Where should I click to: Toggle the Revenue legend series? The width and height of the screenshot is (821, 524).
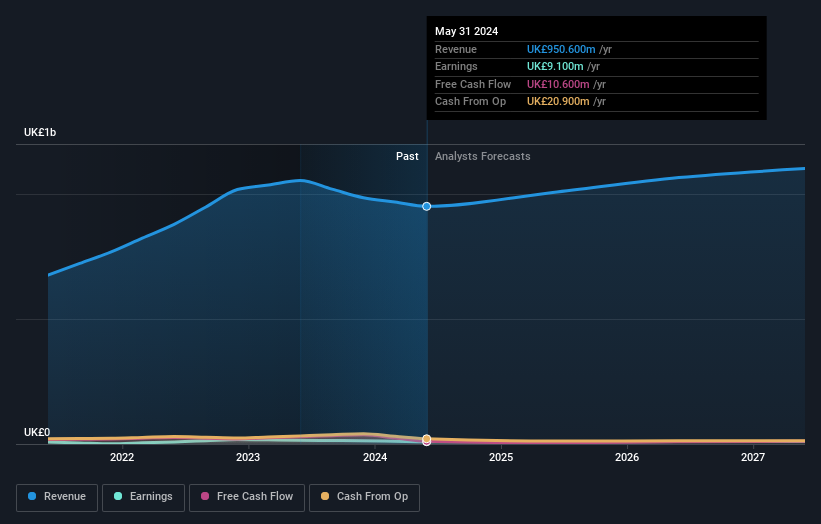[57, 497]
